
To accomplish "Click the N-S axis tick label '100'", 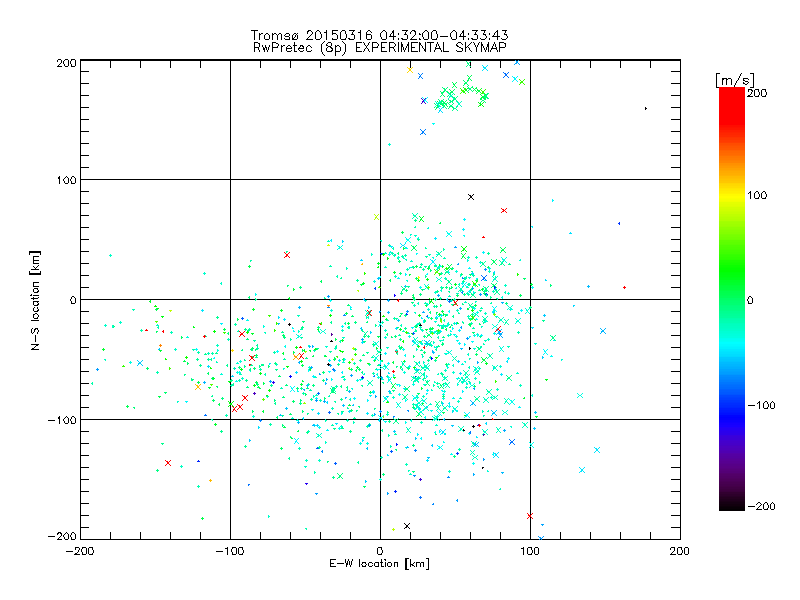I will point(66,180).
